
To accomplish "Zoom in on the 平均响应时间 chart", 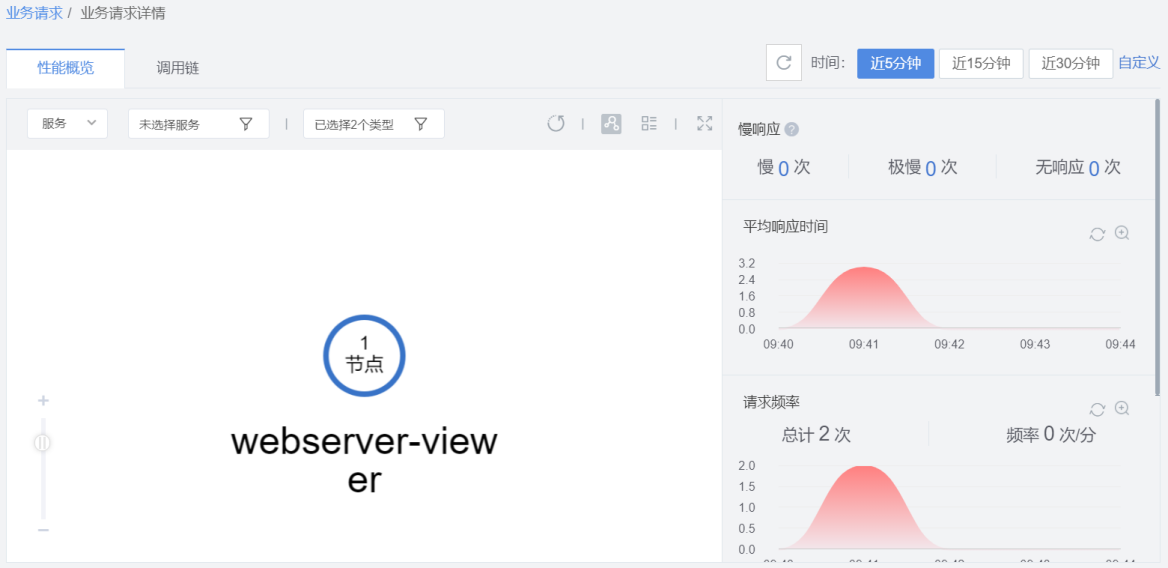I will [1122, 233].
